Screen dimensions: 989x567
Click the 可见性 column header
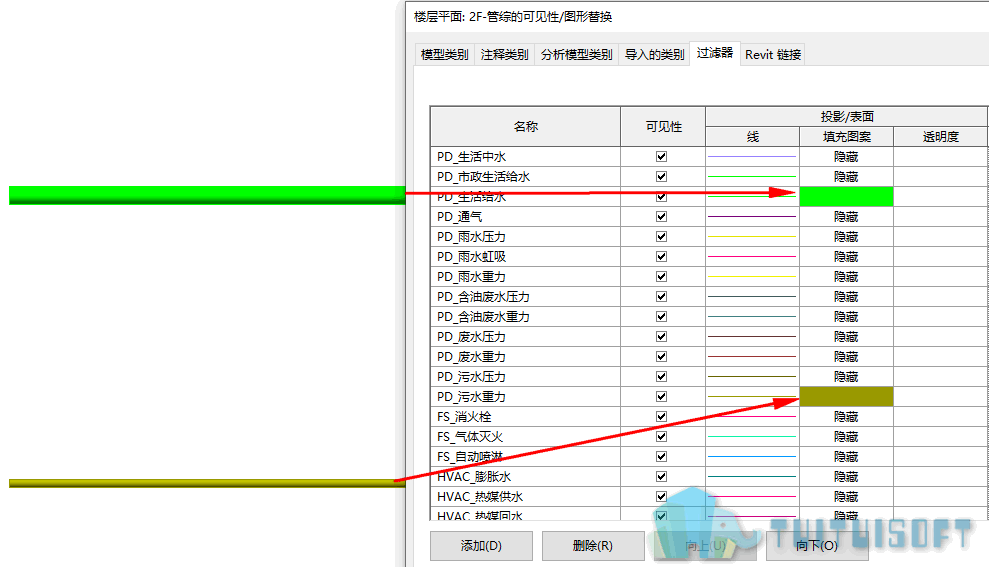(663, 127)
